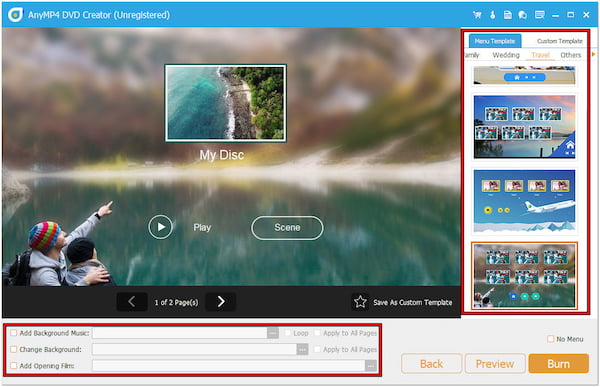The height and width of the screenshot is (387, 600).
Task: Browse for background music file
Action: pos(273,333)
